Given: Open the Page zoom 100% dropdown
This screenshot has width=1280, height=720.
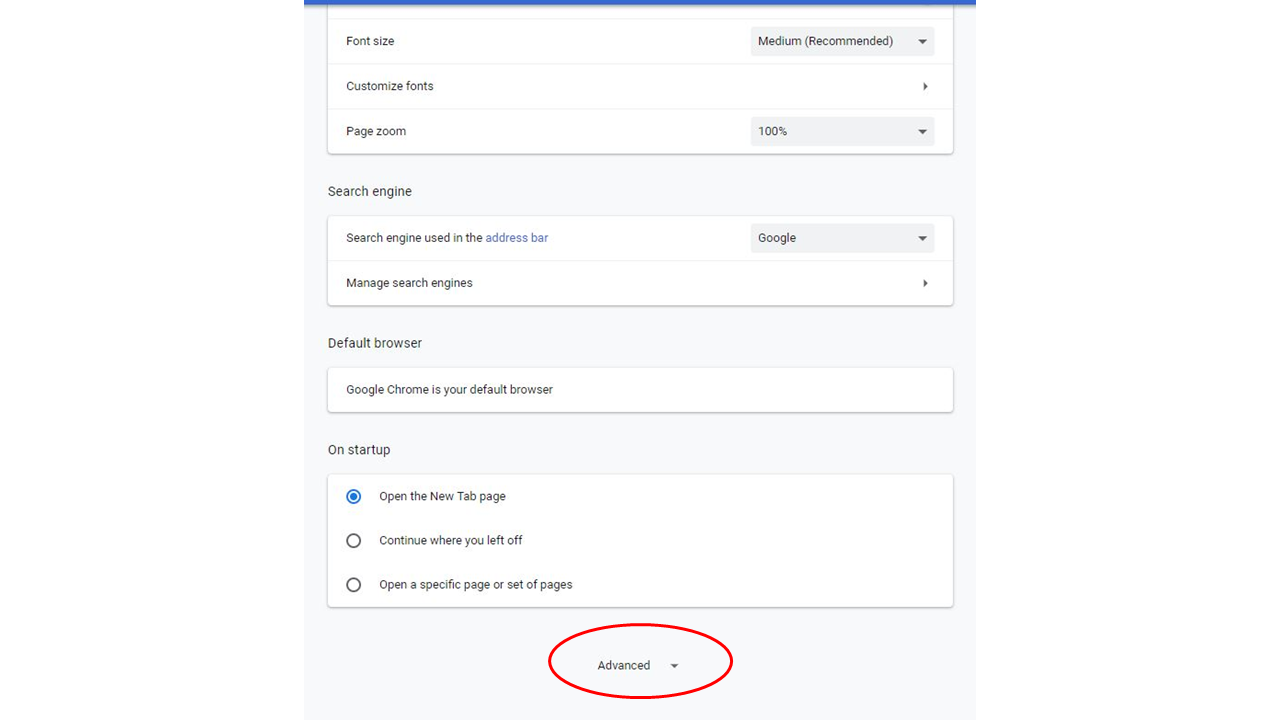Looking at the screenshot, I should coord(842,131).
